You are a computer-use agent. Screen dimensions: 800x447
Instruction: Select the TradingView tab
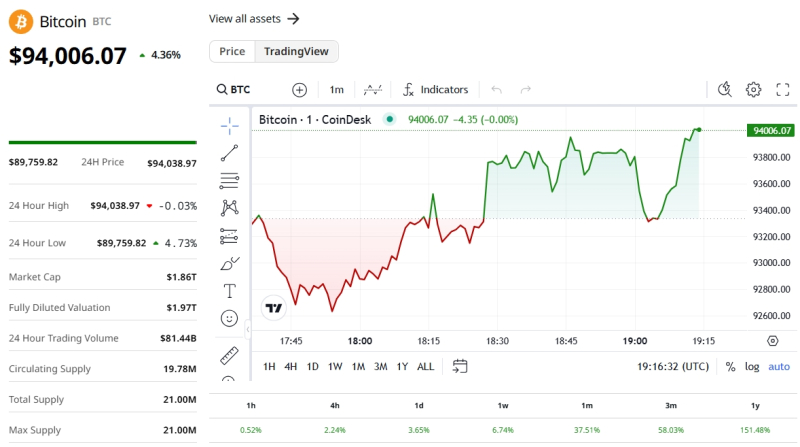pos(296,51)
